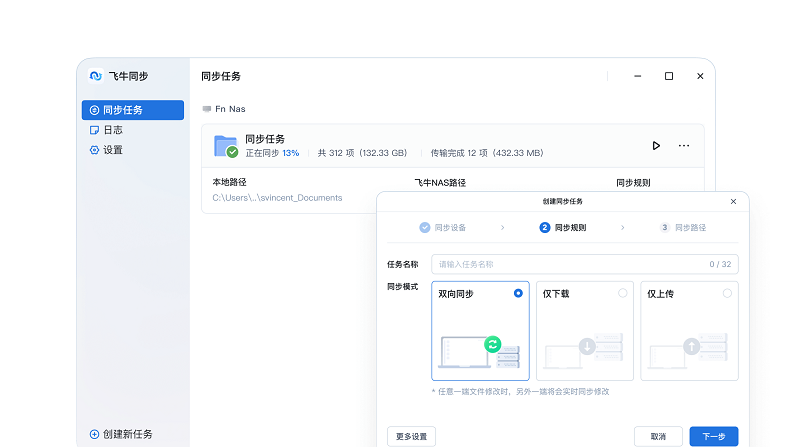Select the 双向同步 radio button

pyautogui.click(x=518, y=293)
